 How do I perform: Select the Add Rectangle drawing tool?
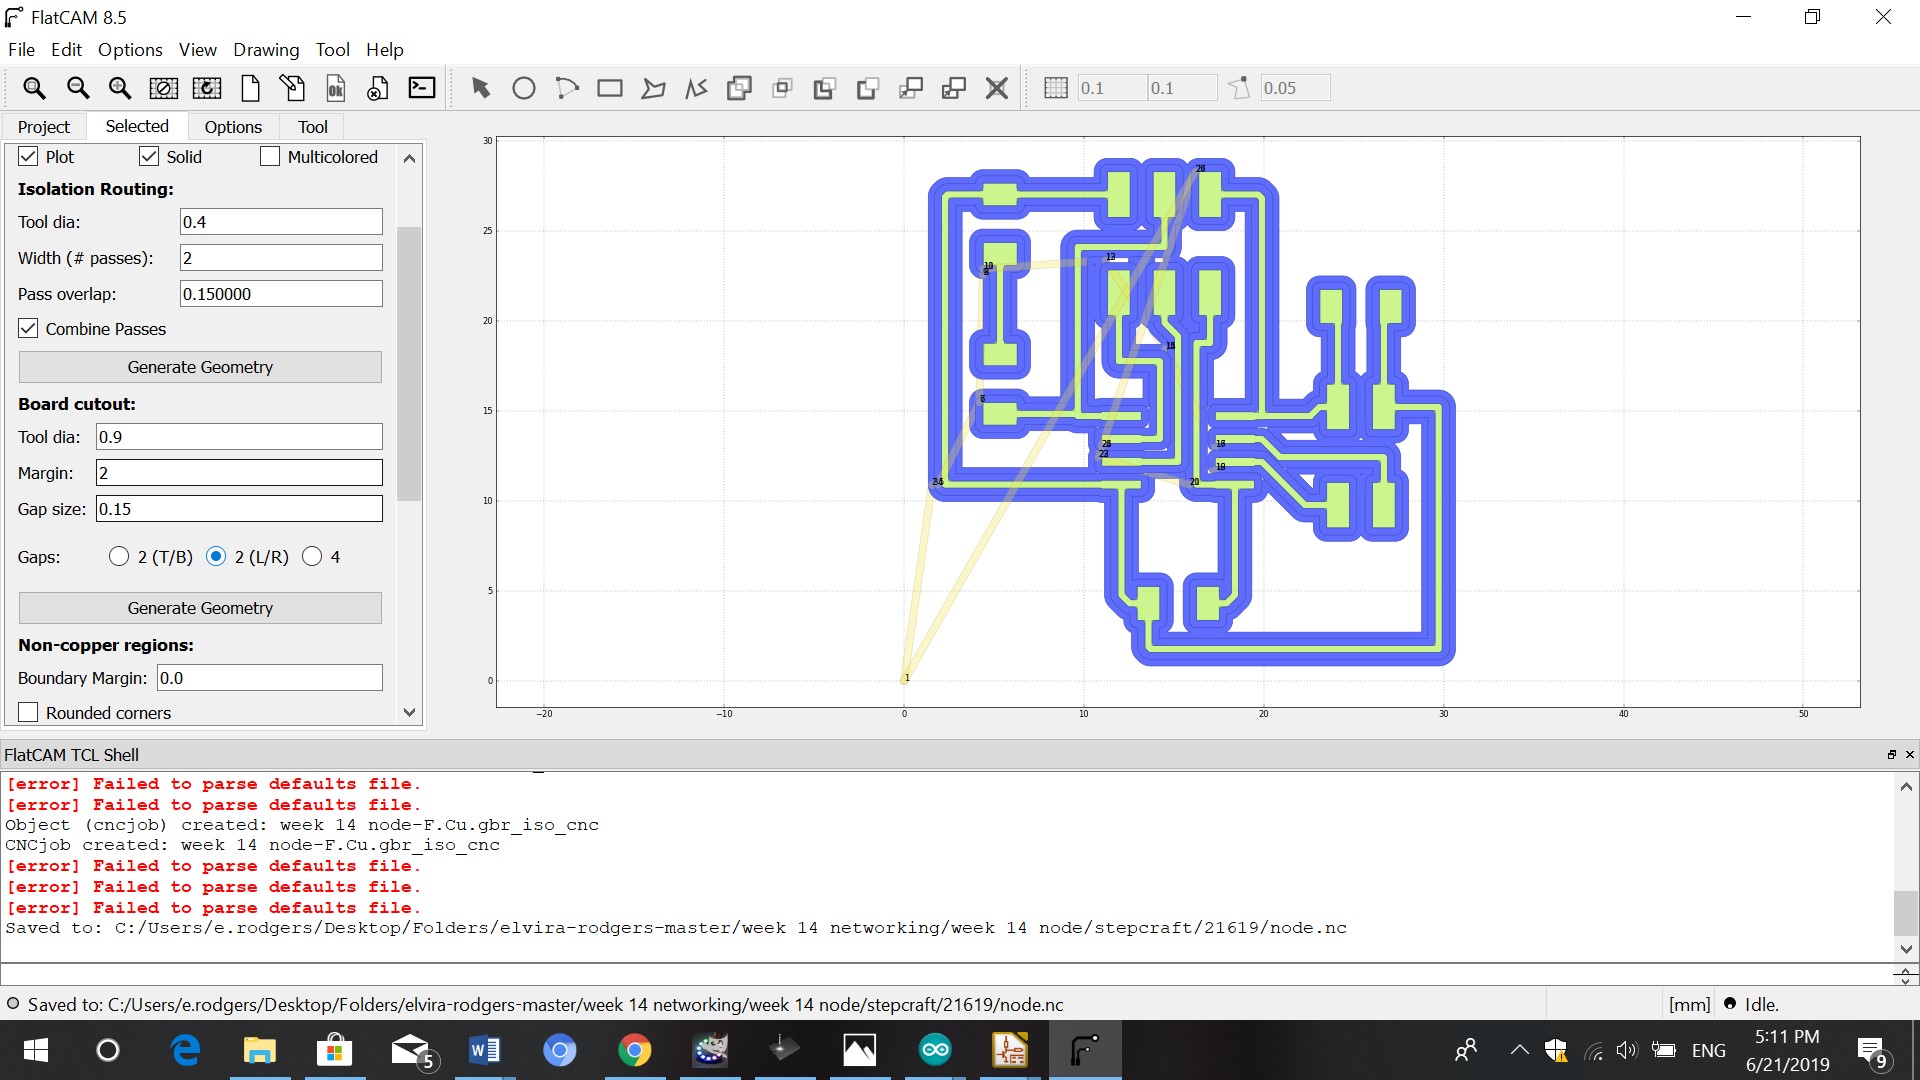point(609,88)
